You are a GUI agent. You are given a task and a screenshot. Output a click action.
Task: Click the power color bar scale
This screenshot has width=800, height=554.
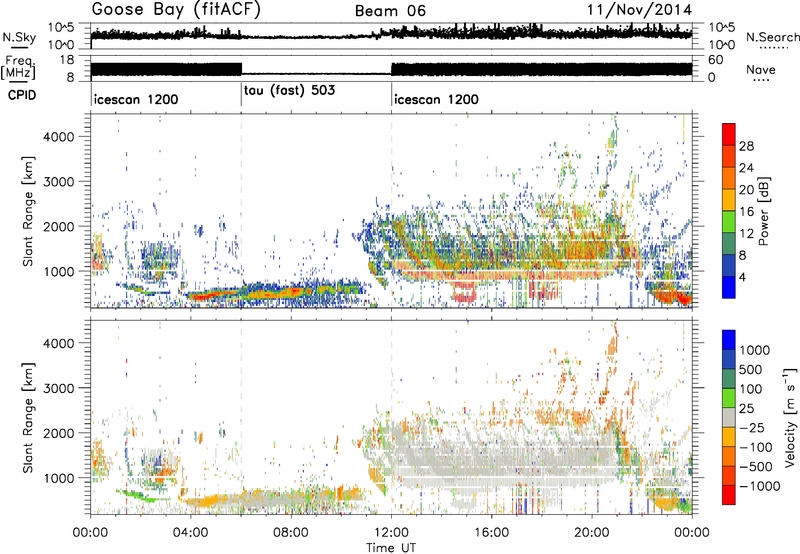(x=729, y=211)
